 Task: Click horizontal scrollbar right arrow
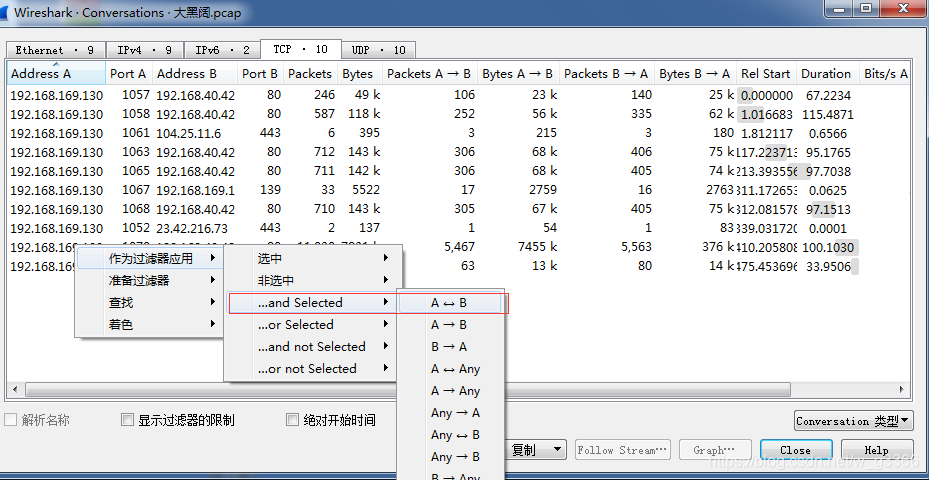(x=902, y=389)
